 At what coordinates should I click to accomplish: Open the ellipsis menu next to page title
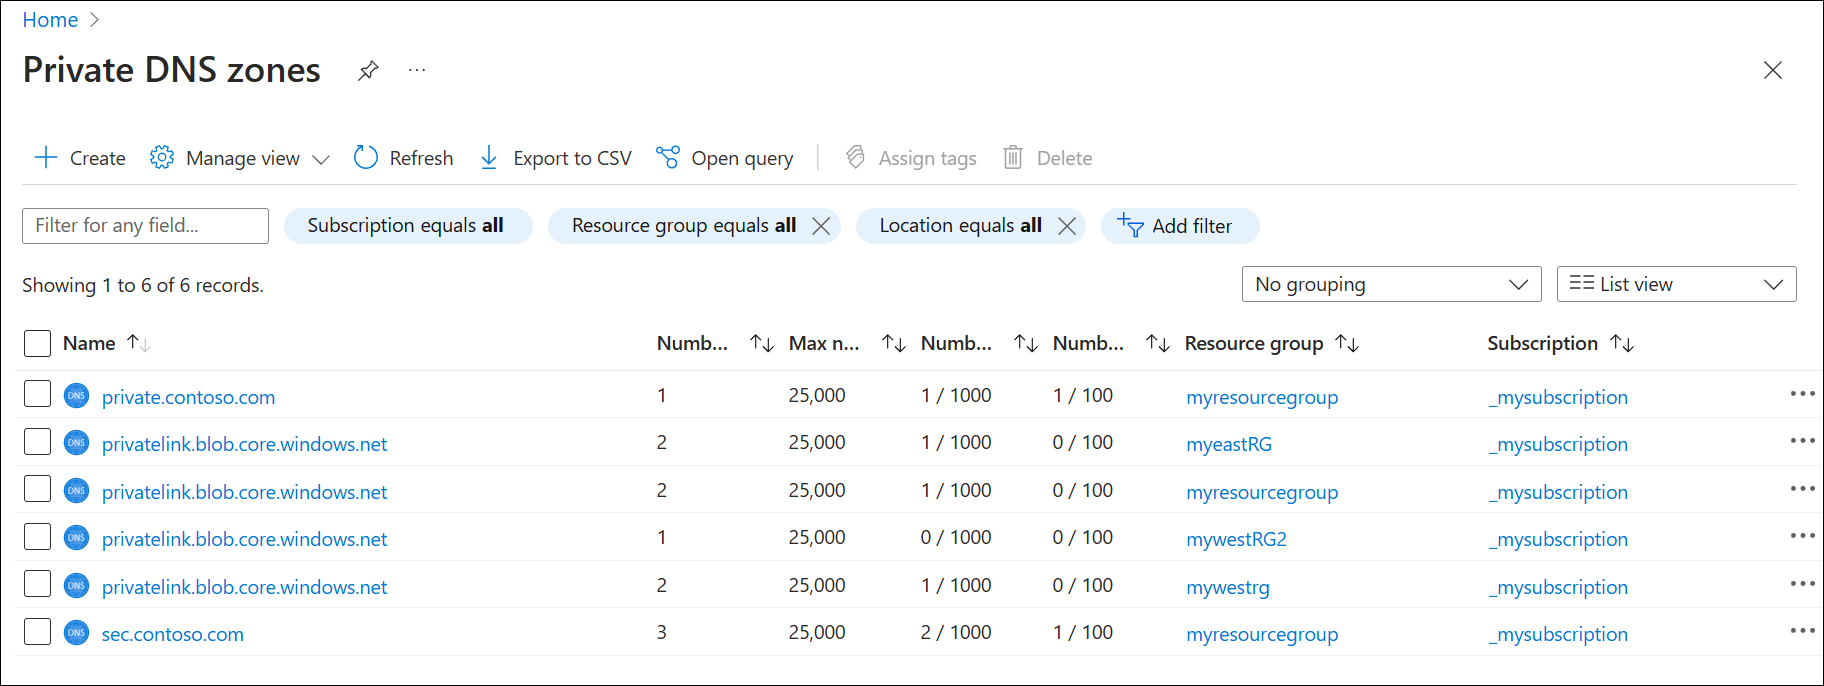pyautogui.click(x=417, y=70)
